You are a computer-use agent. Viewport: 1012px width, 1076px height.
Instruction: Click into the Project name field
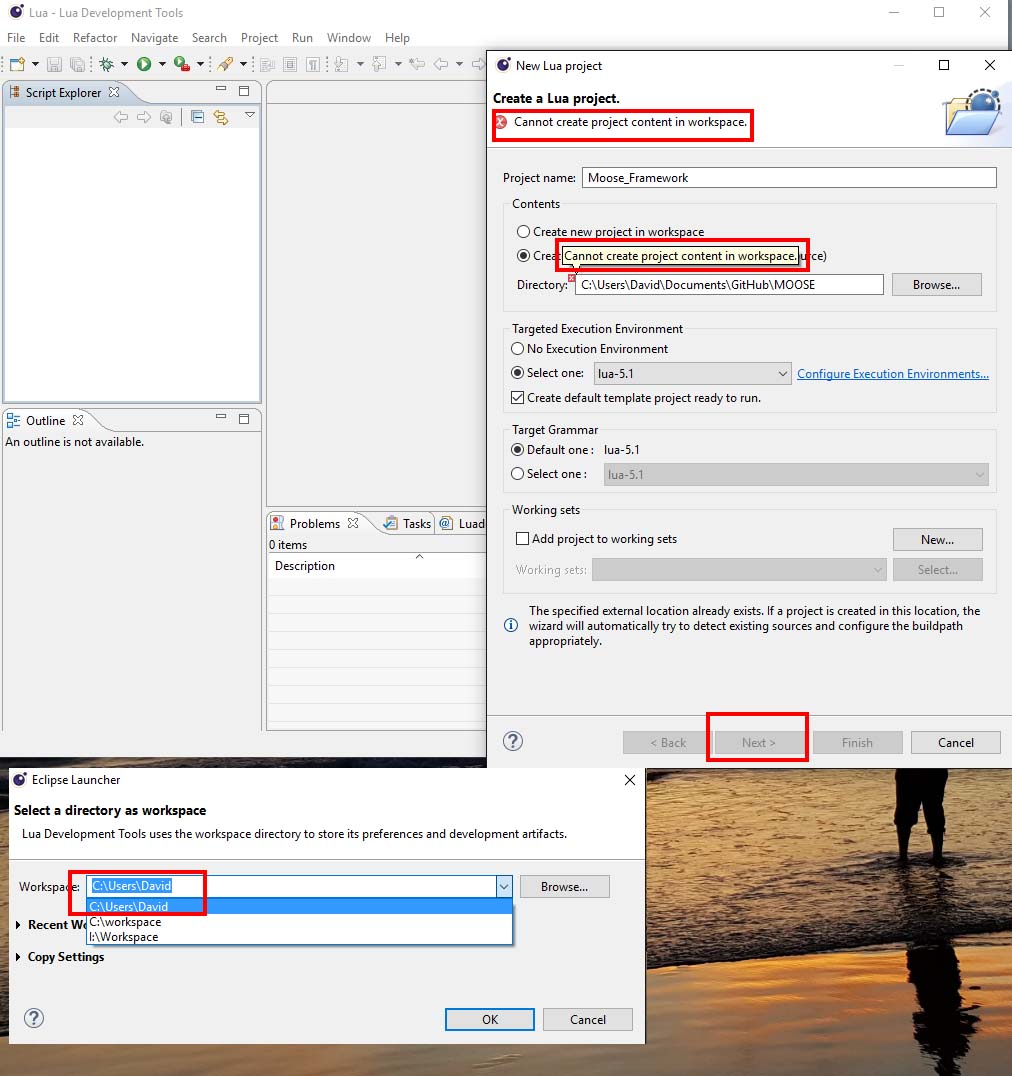(789, 178)
